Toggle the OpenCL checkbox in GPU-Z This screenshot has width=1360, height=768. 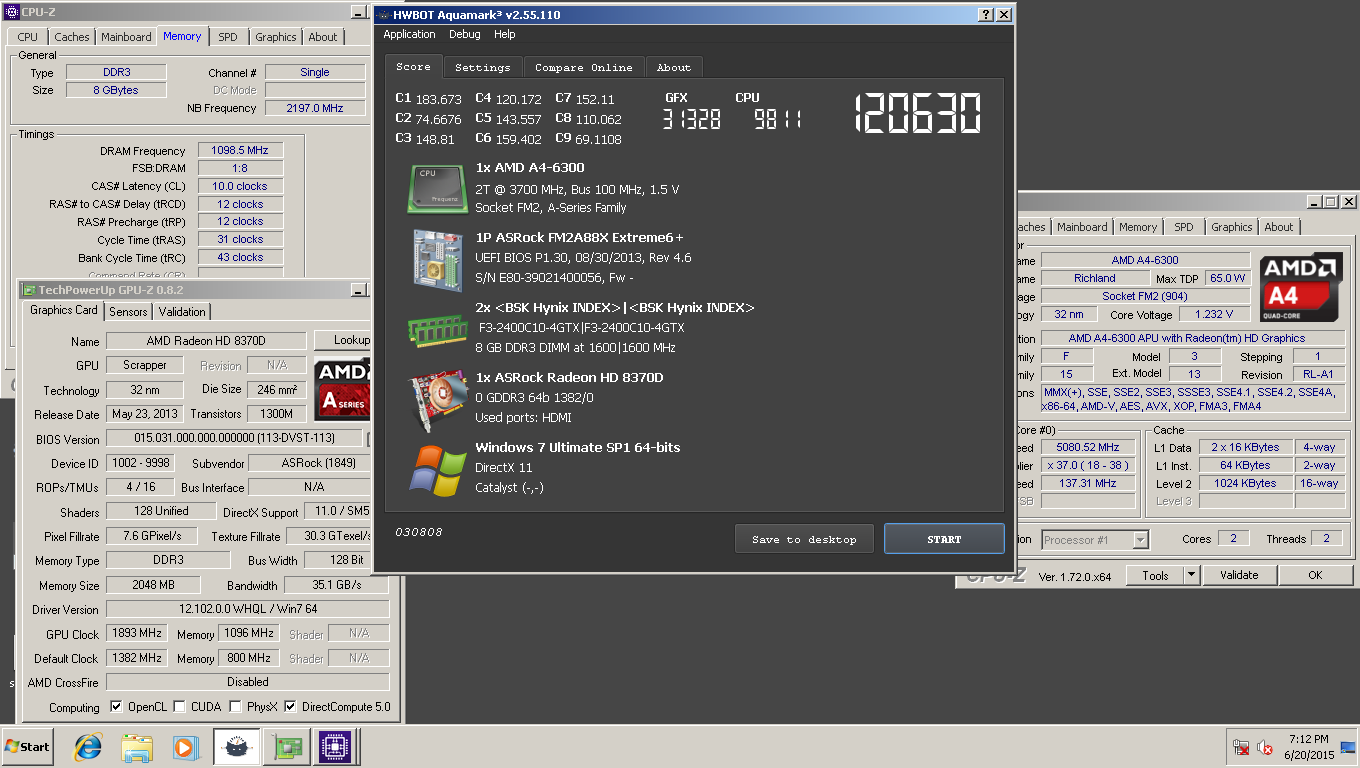click(116, 707)
